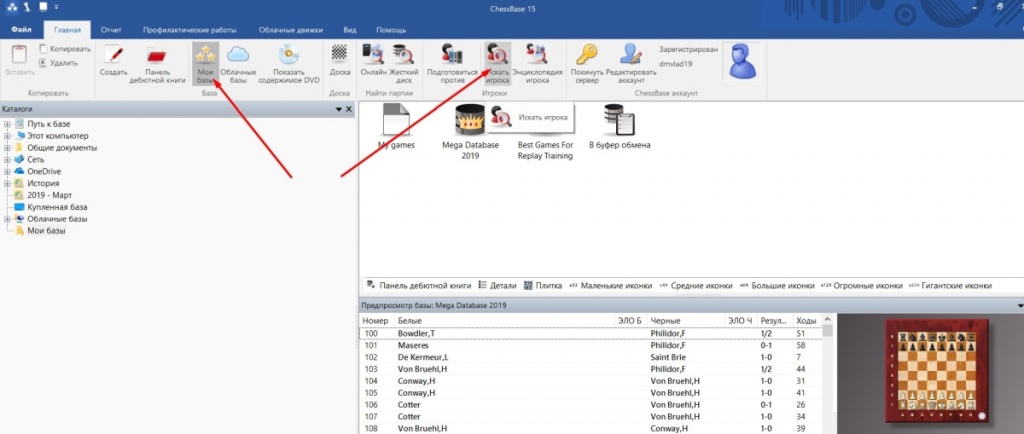Open the Профилактические работы tab
Screen dimensions: 1024x434
tap(189, 30)
